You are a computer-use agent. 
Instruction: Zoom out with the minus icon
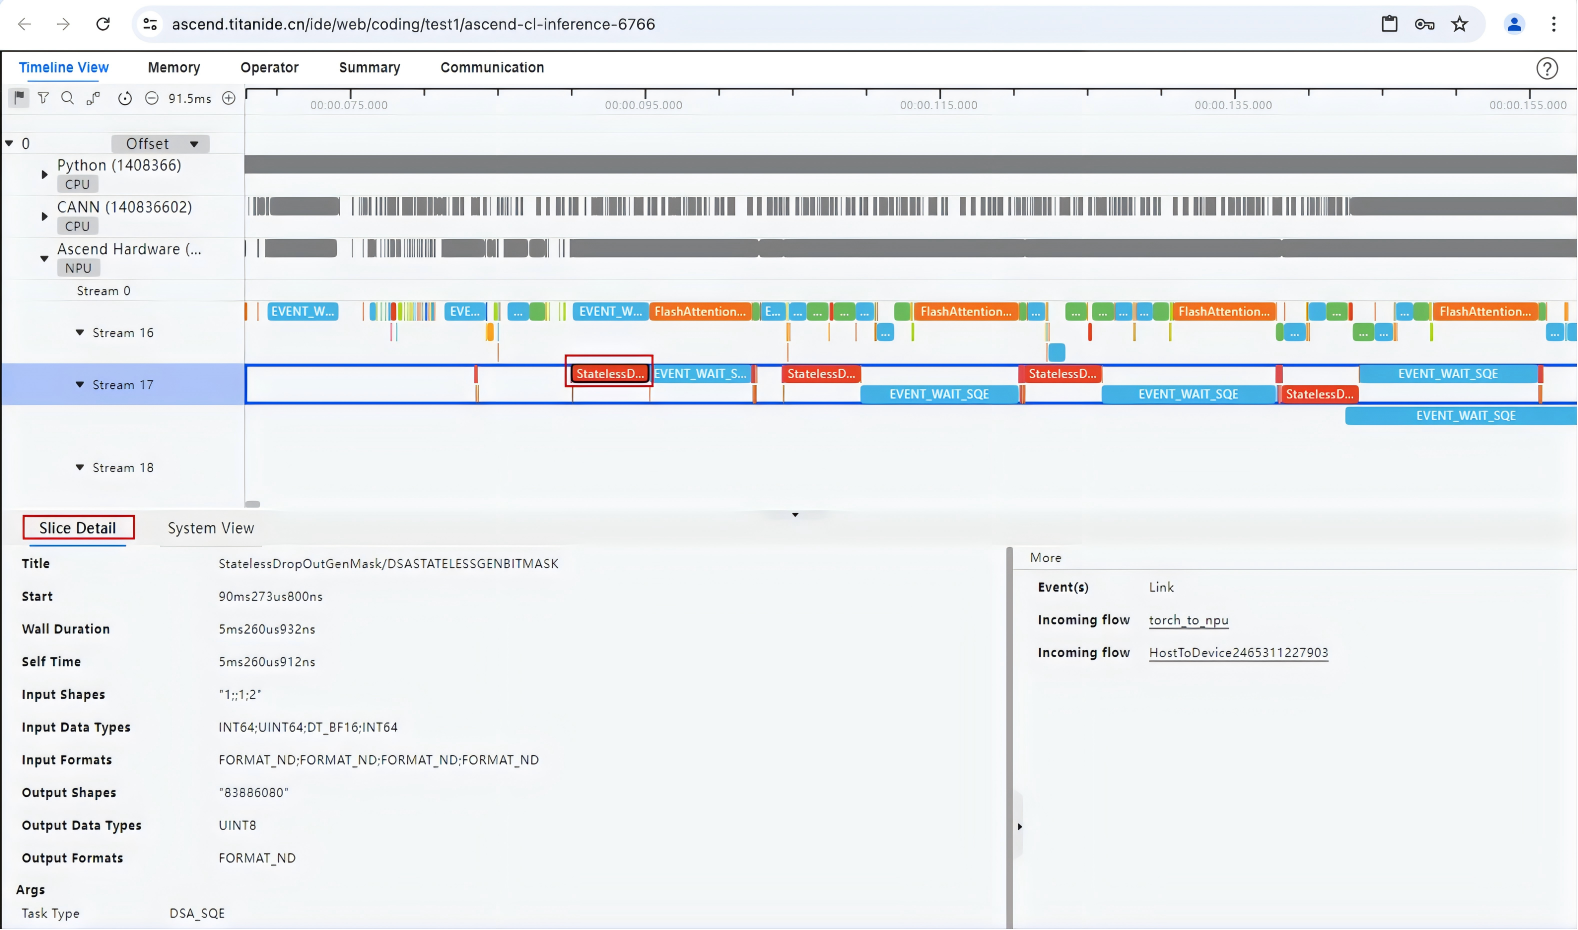(x=152, y=98)
